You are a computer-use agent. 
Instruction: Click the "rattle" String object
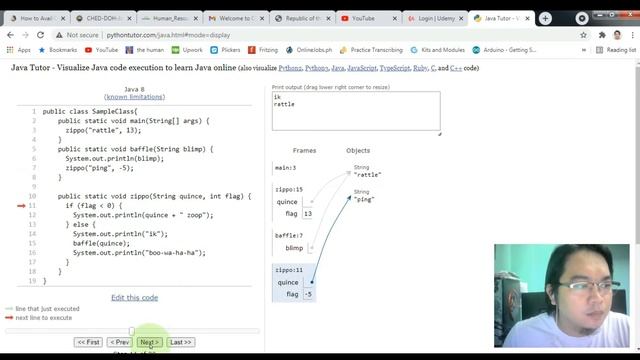coord(367,175)
